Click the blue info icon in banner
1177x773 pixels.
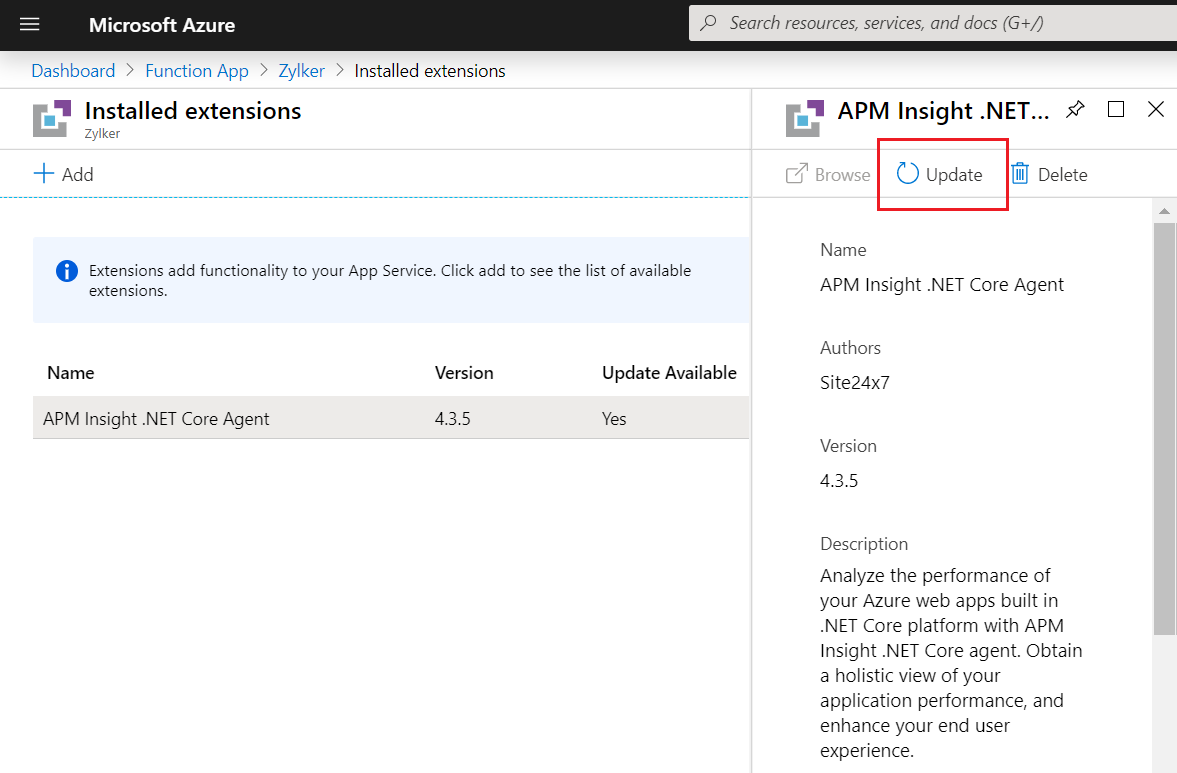[x=67, y=270]
